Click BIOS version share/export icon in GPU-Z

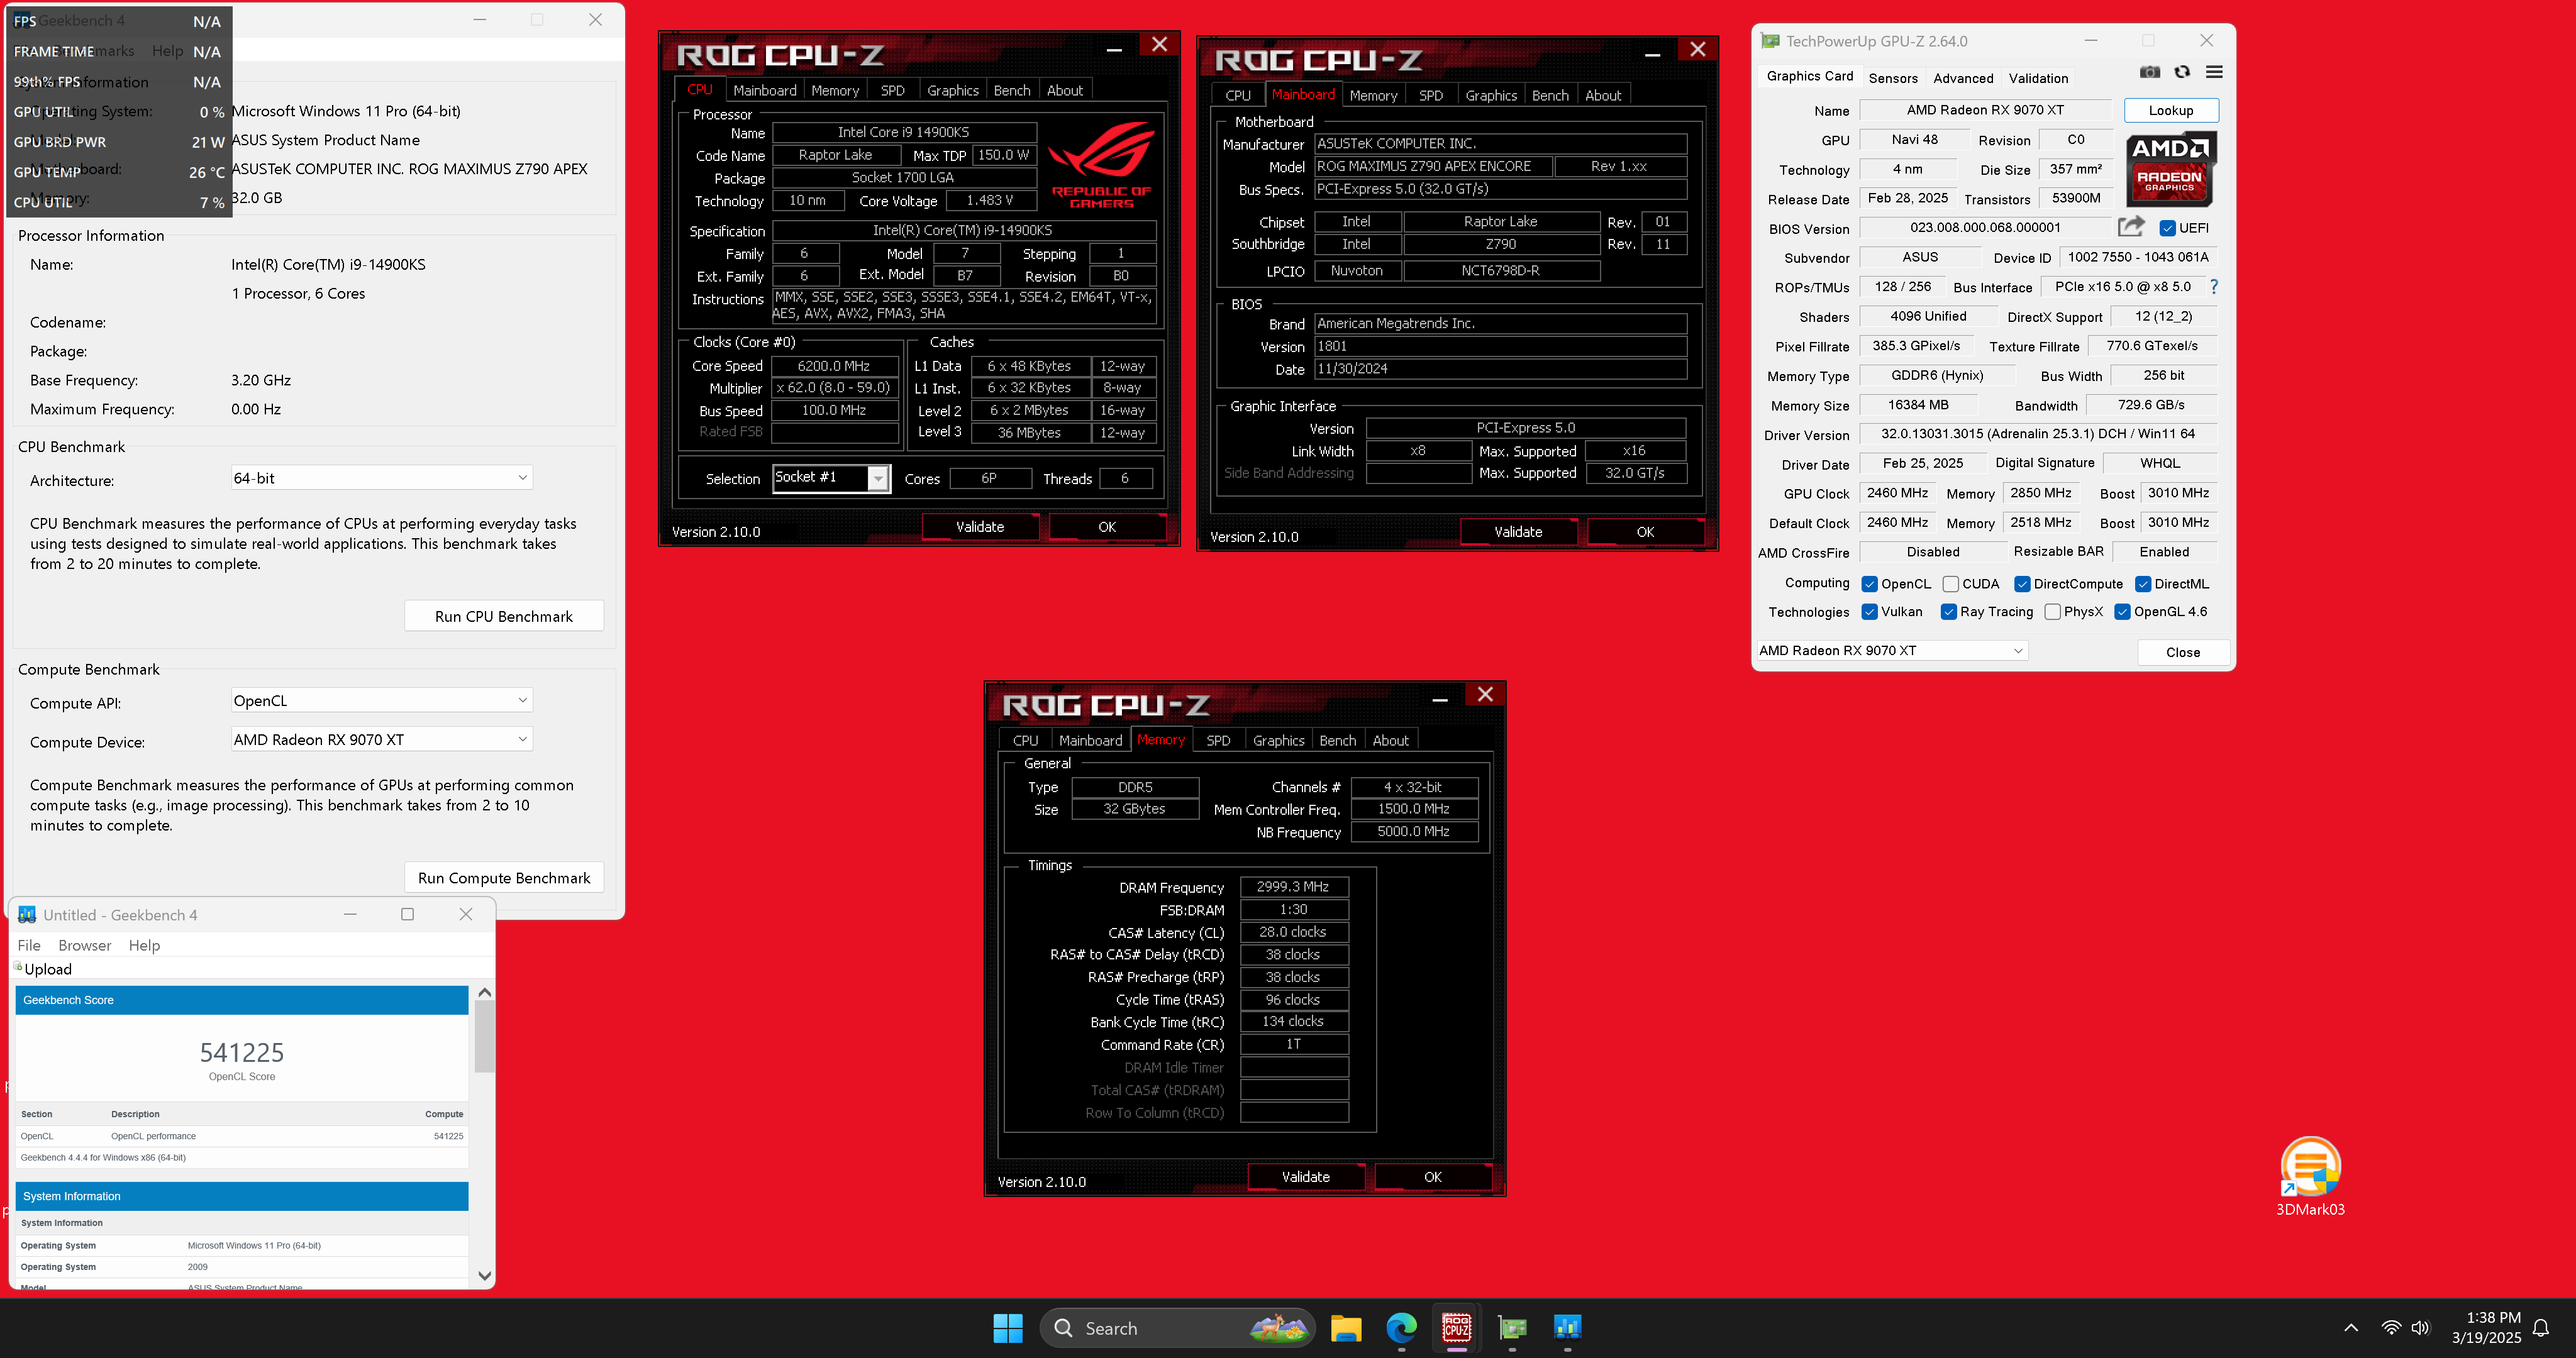(x=2131, y=227)
